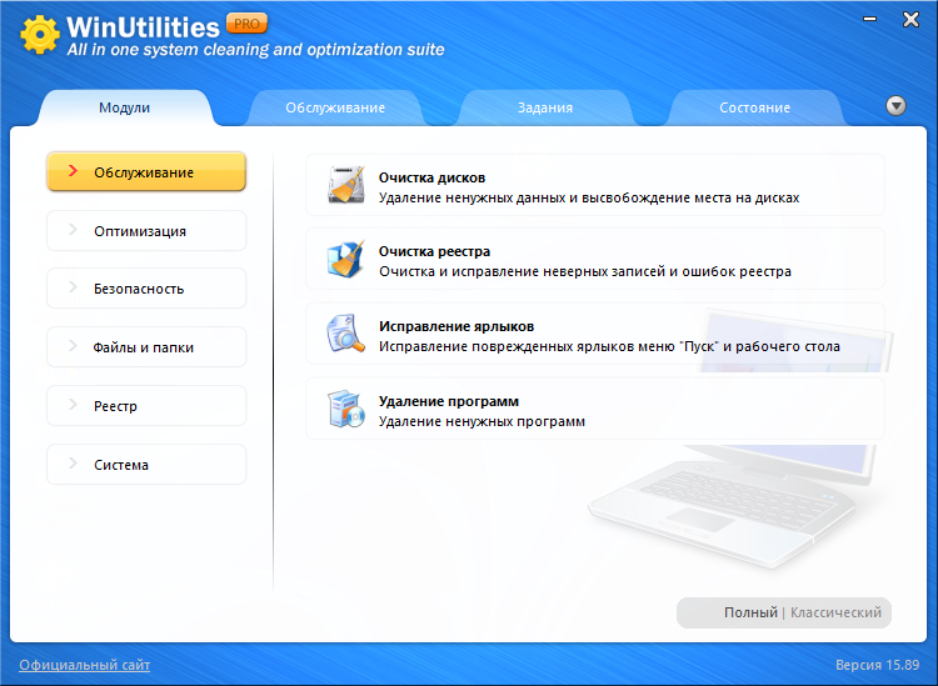Click the WinUtilities title text
This screenshot has width=938, height=686.
coord(143,28)
